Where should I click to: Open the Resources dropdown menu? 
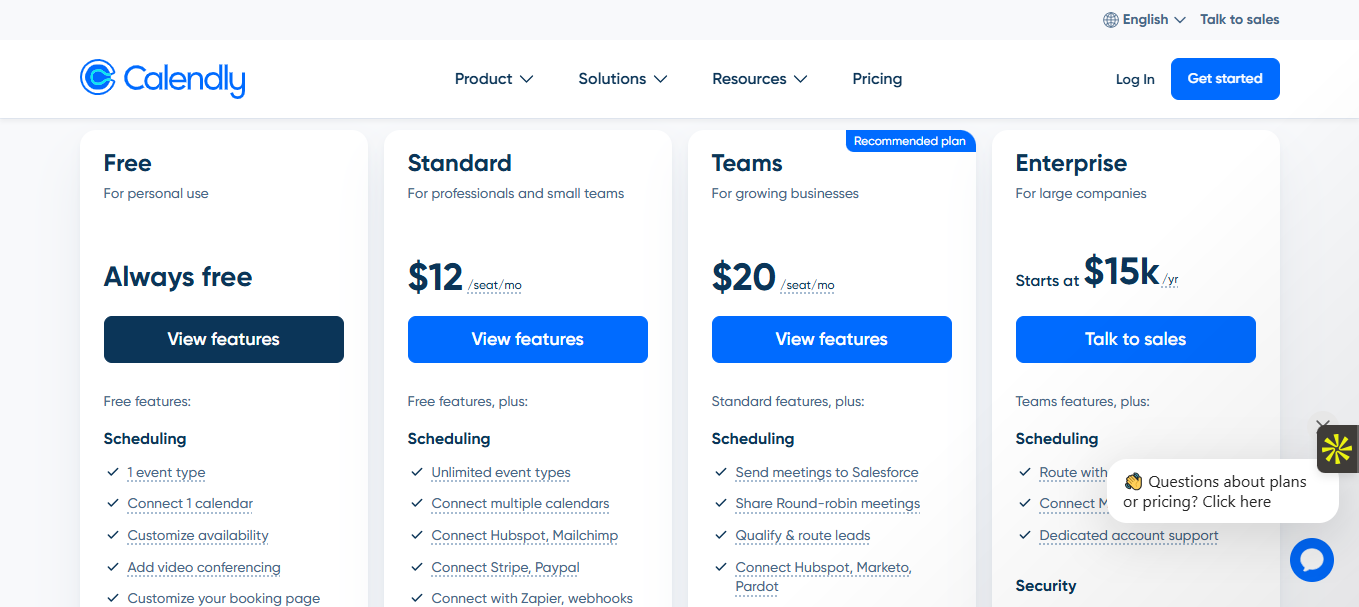(759, 79)
